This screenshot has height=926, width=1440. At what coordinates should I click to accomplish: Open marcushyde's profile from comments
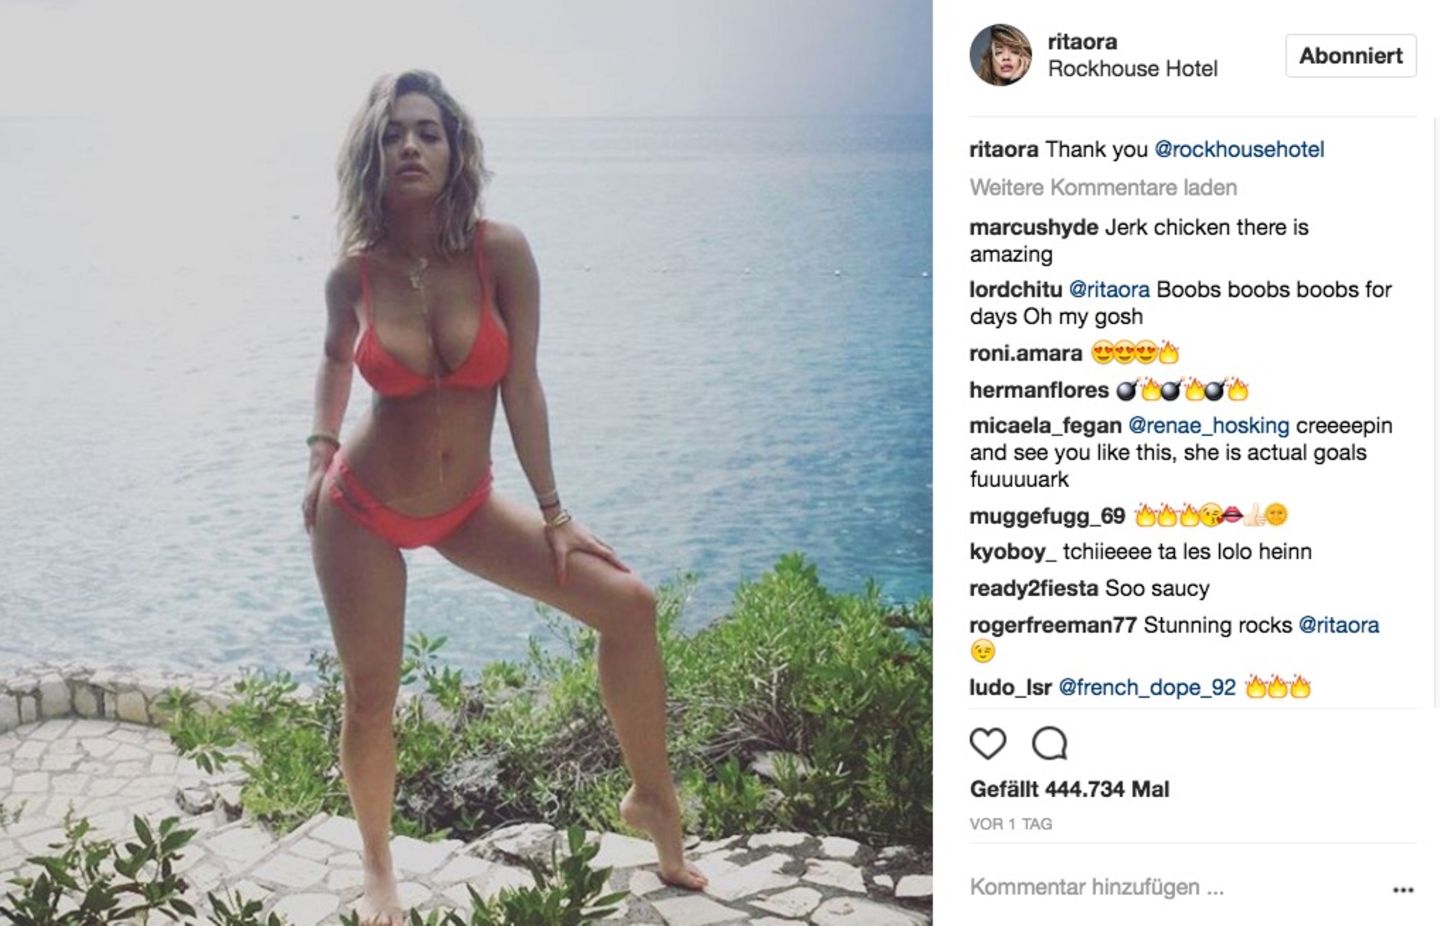pyautogui.click(x=1034, y=228)
